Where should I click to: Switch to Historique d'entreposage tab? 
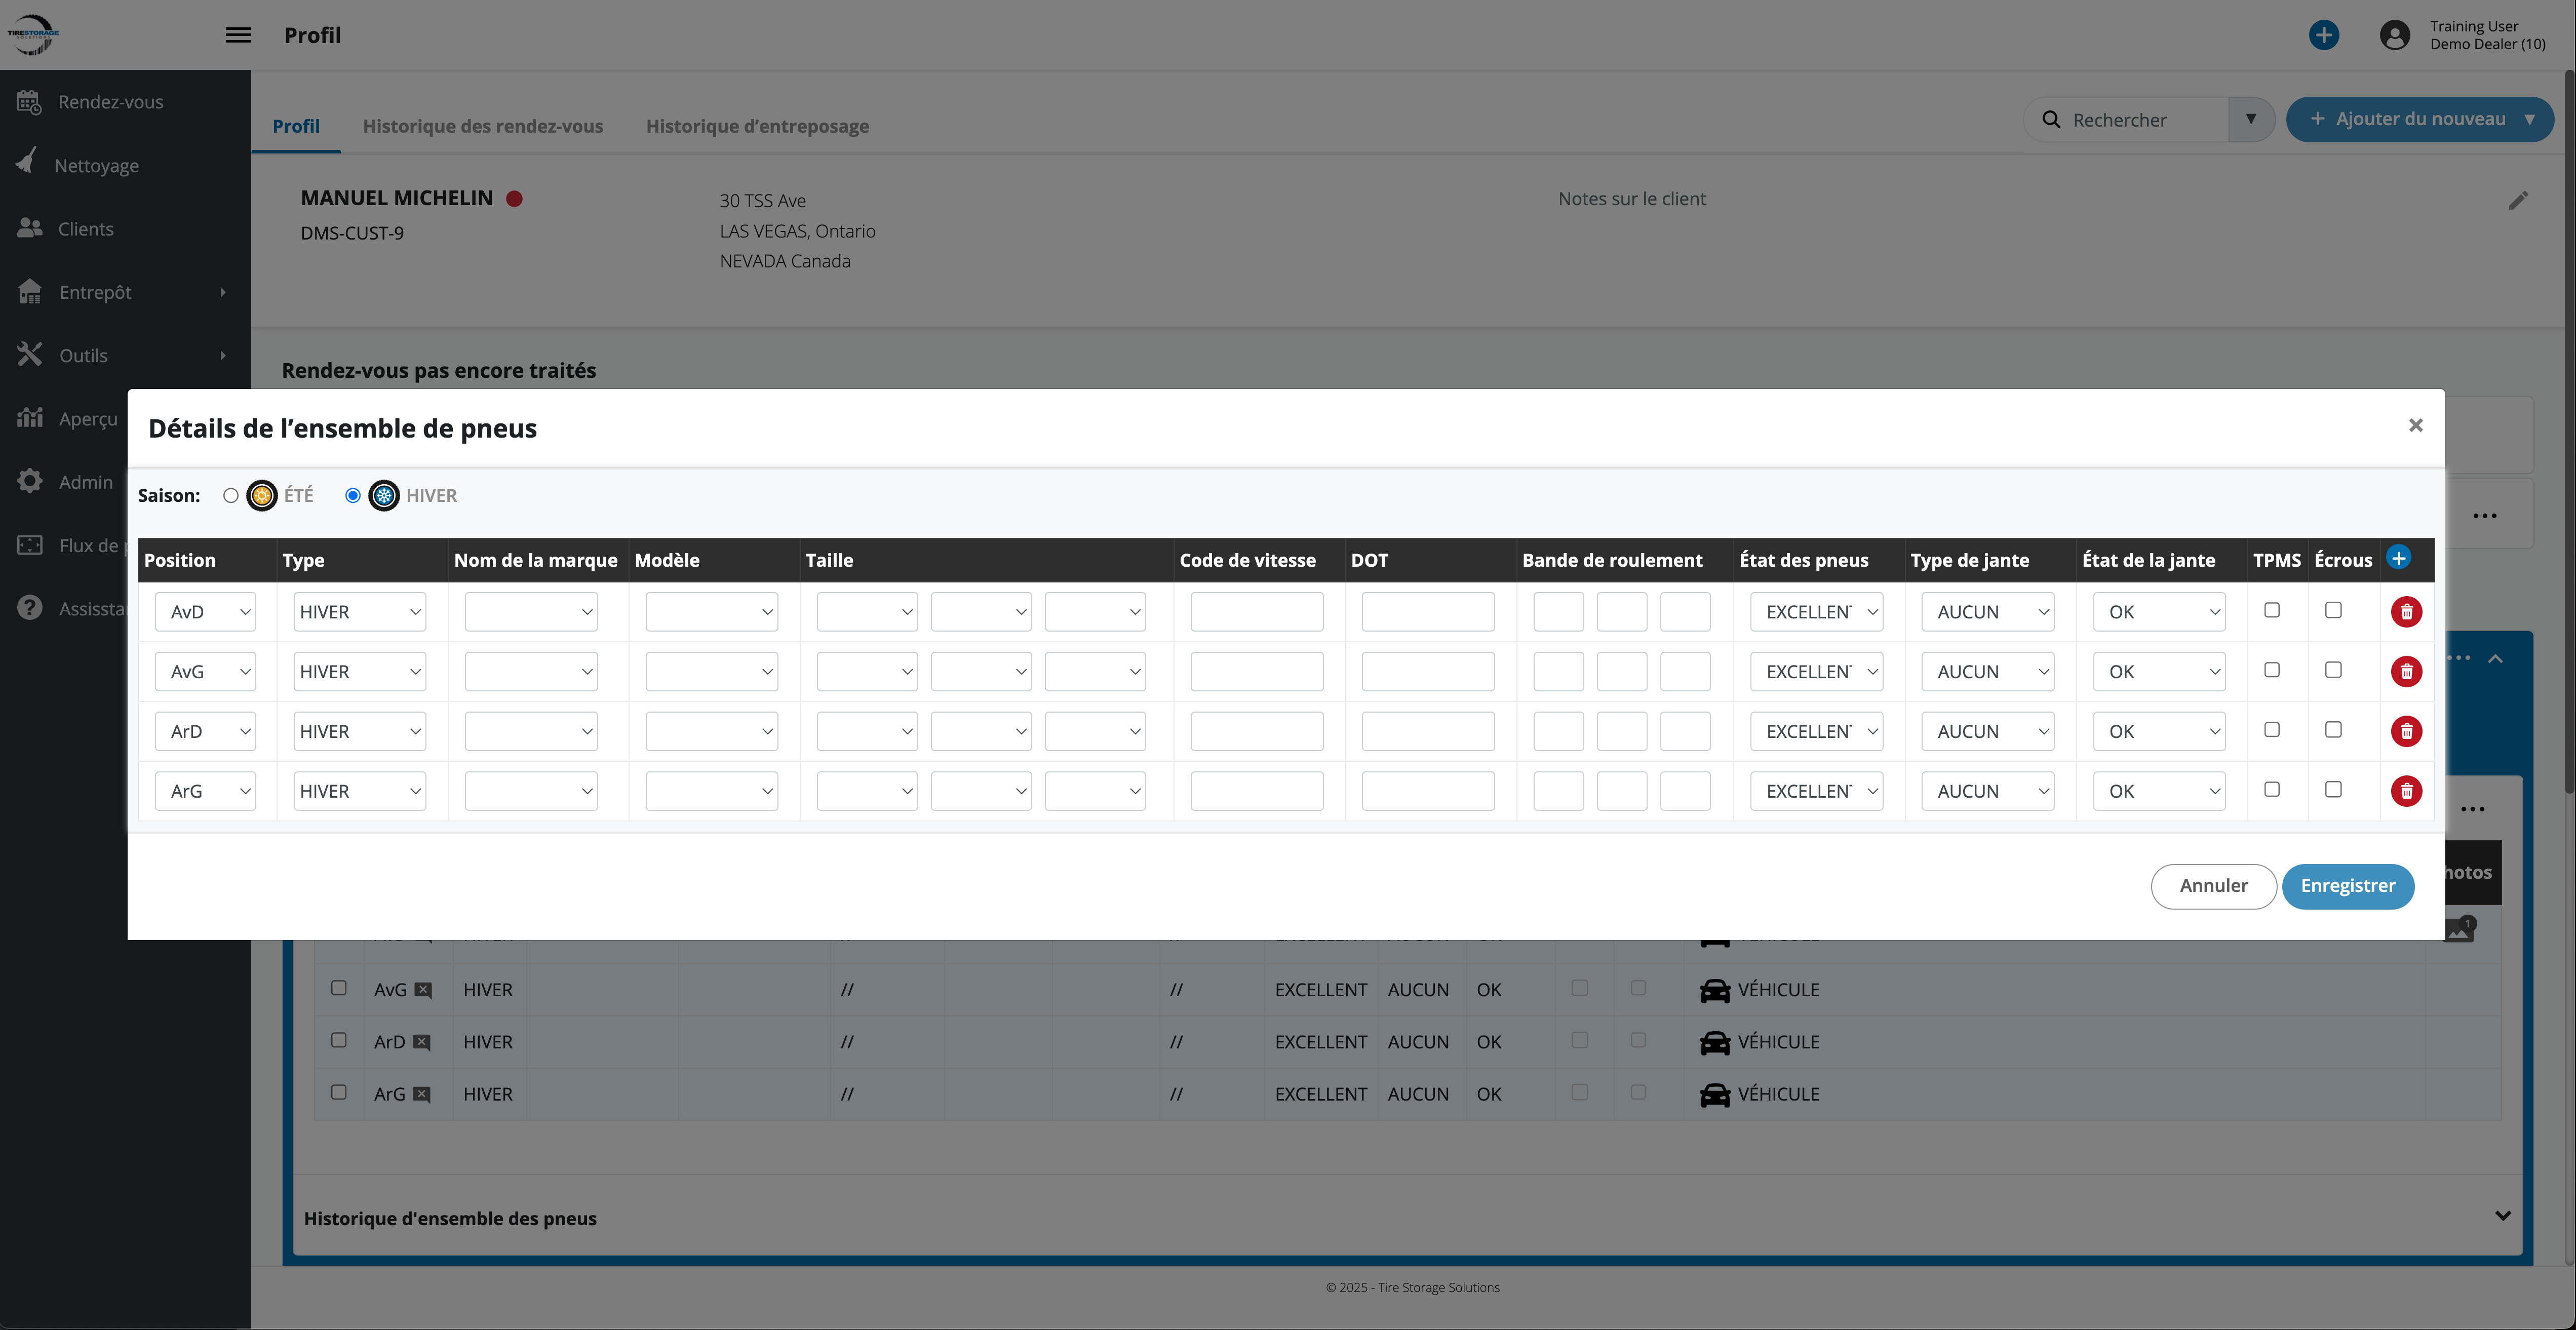(757, 126)
